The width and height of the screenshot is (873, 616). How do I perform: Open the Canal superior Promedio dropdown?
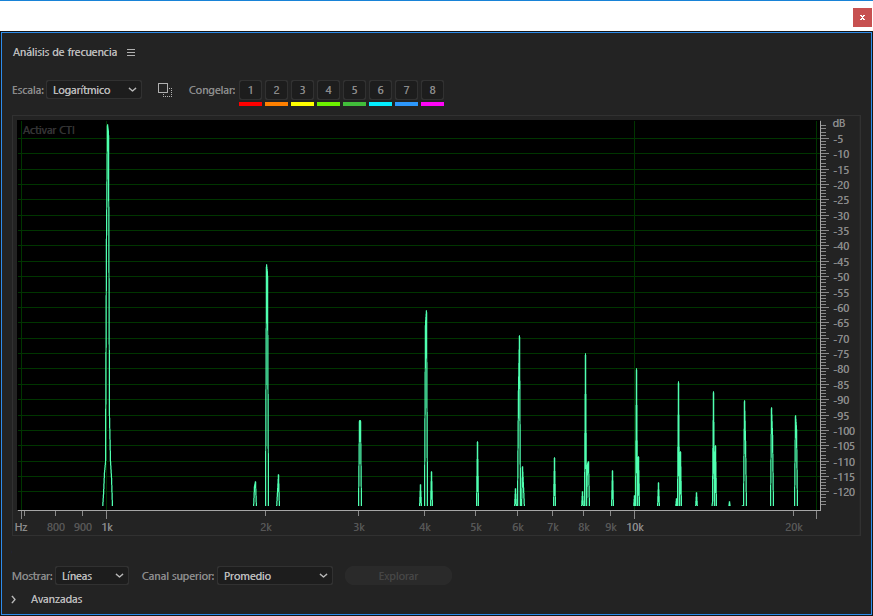(274, 576)
